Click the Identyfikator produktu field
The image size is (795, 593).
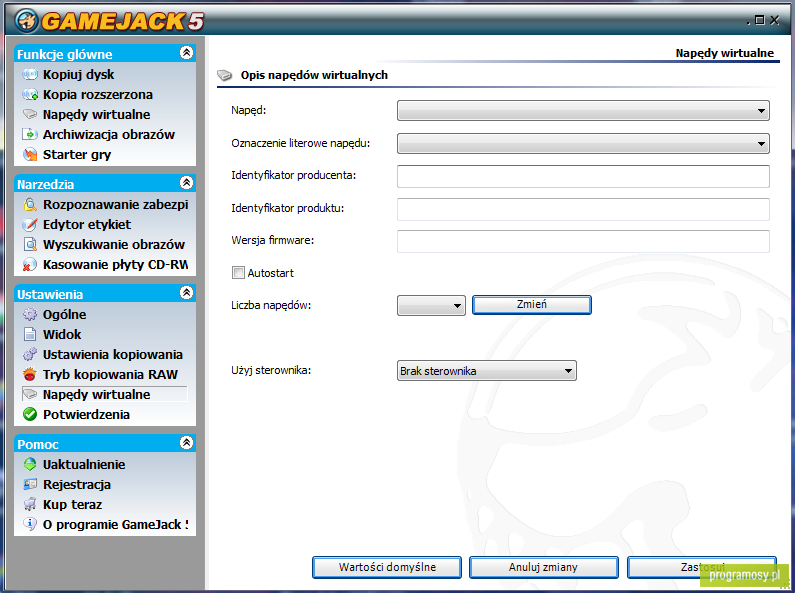583,209
